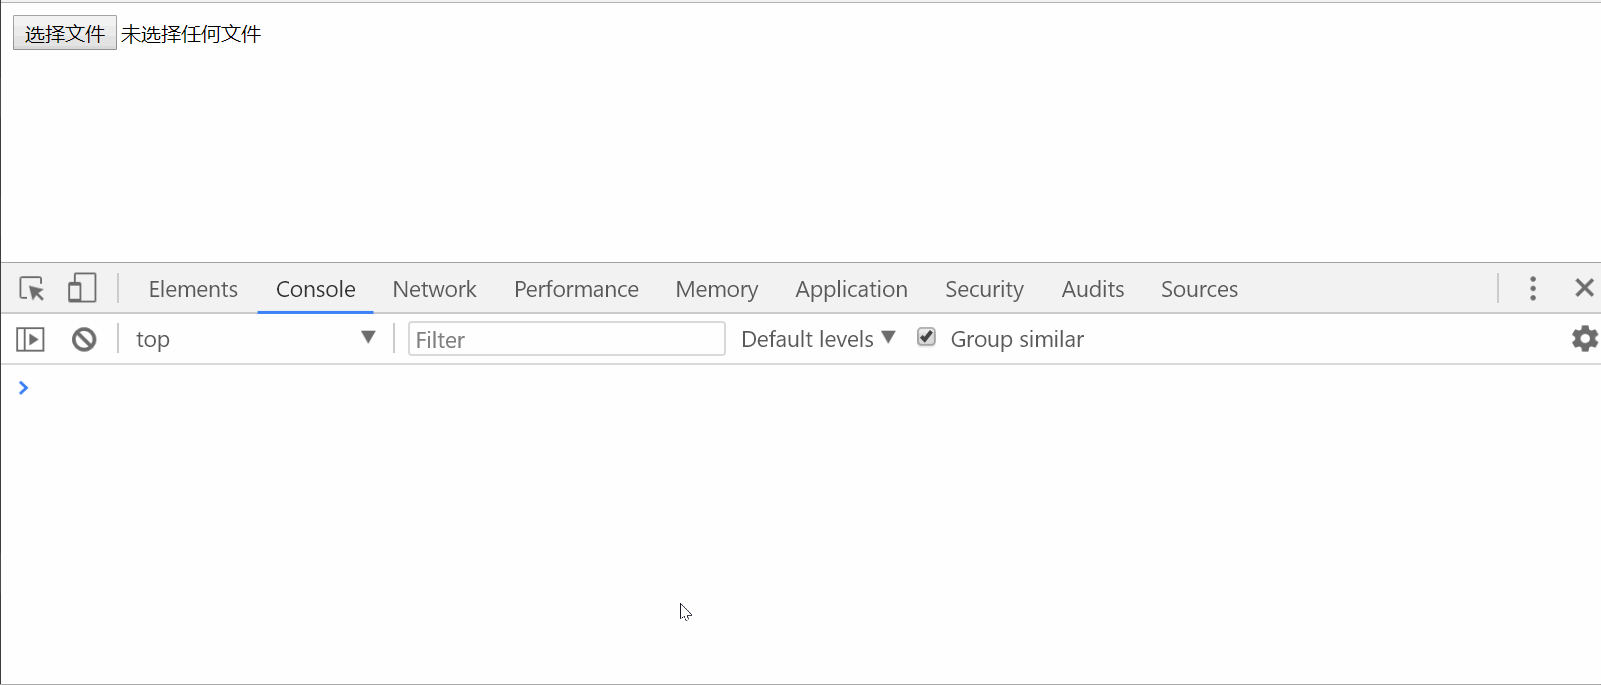Switch to the Sources tab
1601x685 pixels.
[1199, 289]
